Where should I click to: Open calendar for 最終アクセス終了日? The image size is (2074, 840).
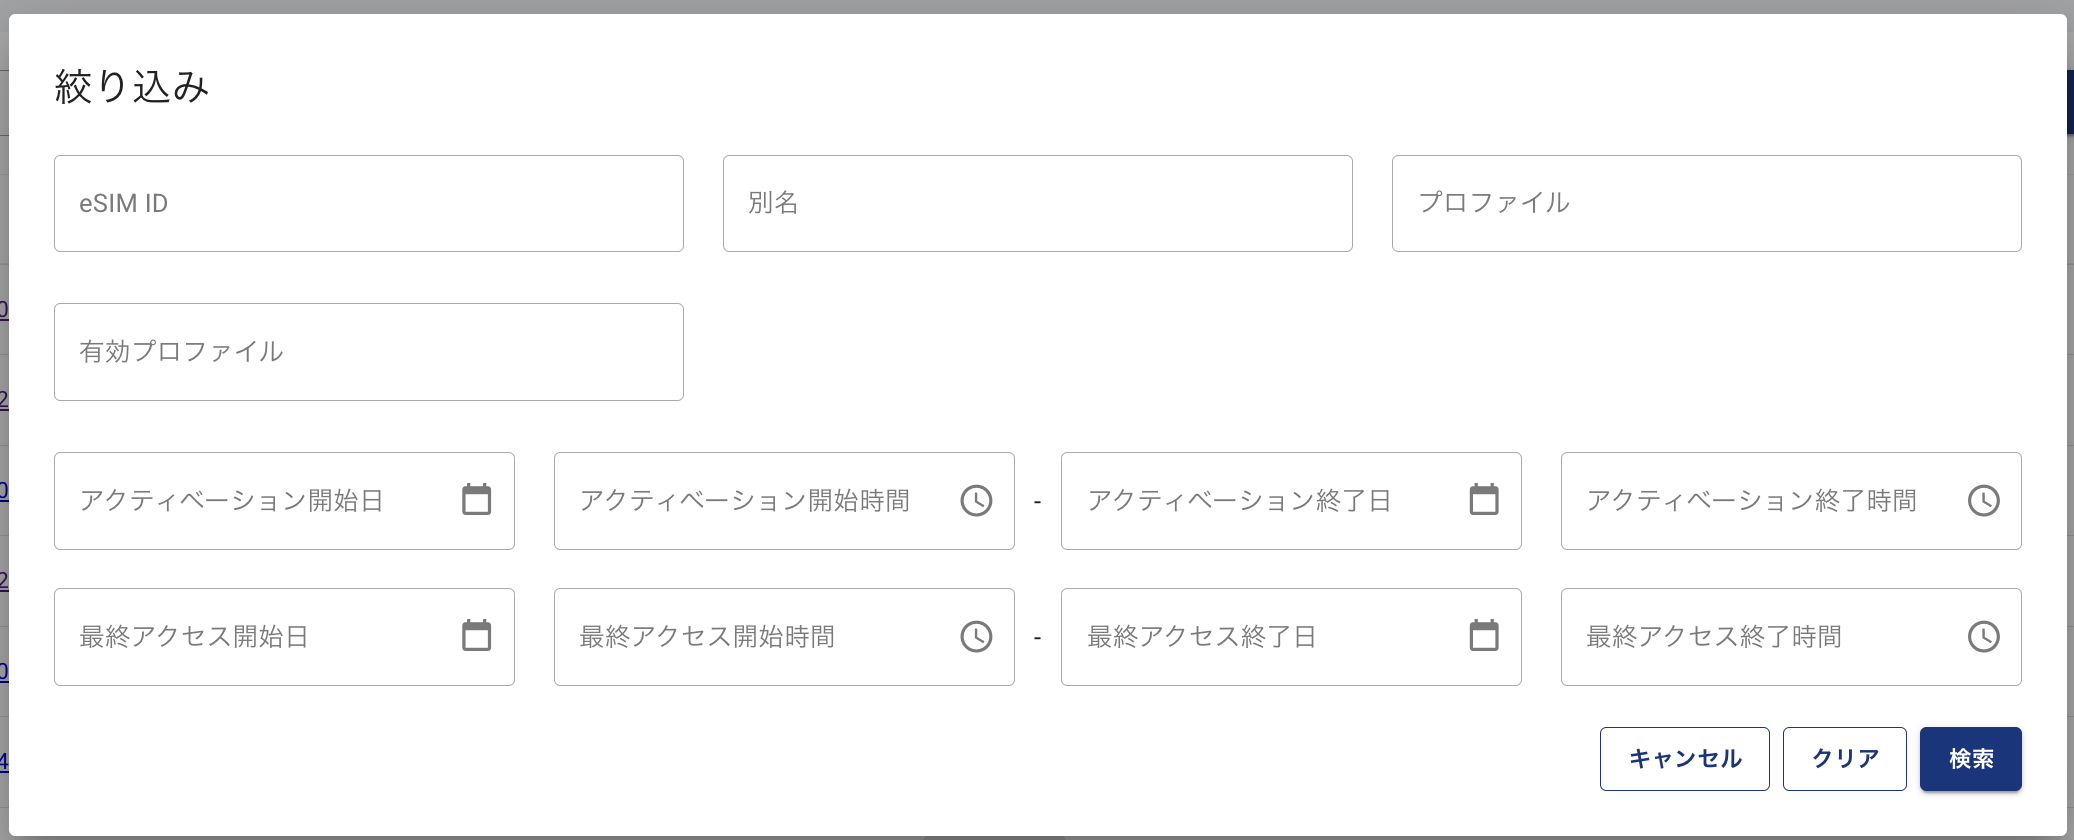(1484, 636)
